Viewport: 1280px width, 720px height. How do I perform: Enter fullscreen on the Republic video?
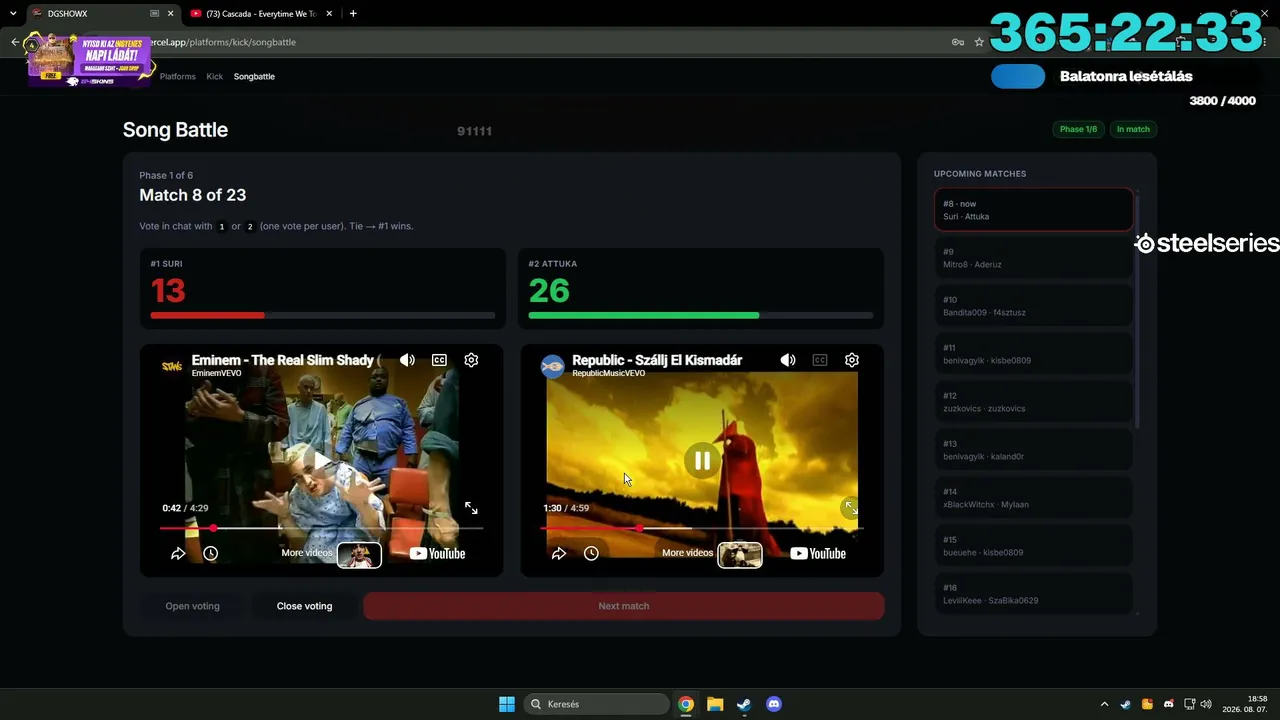(x=851, y=508)
